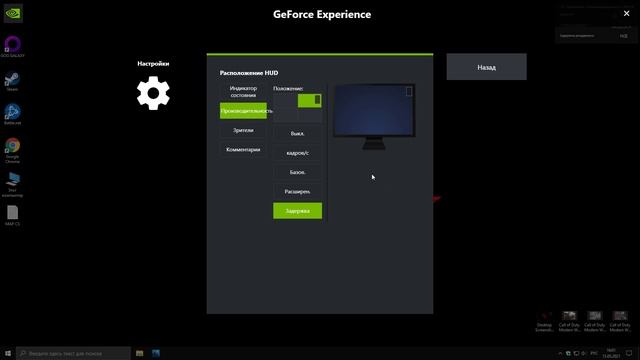
Task: Open the volume icon in system tray
Action: pos(583,353)
